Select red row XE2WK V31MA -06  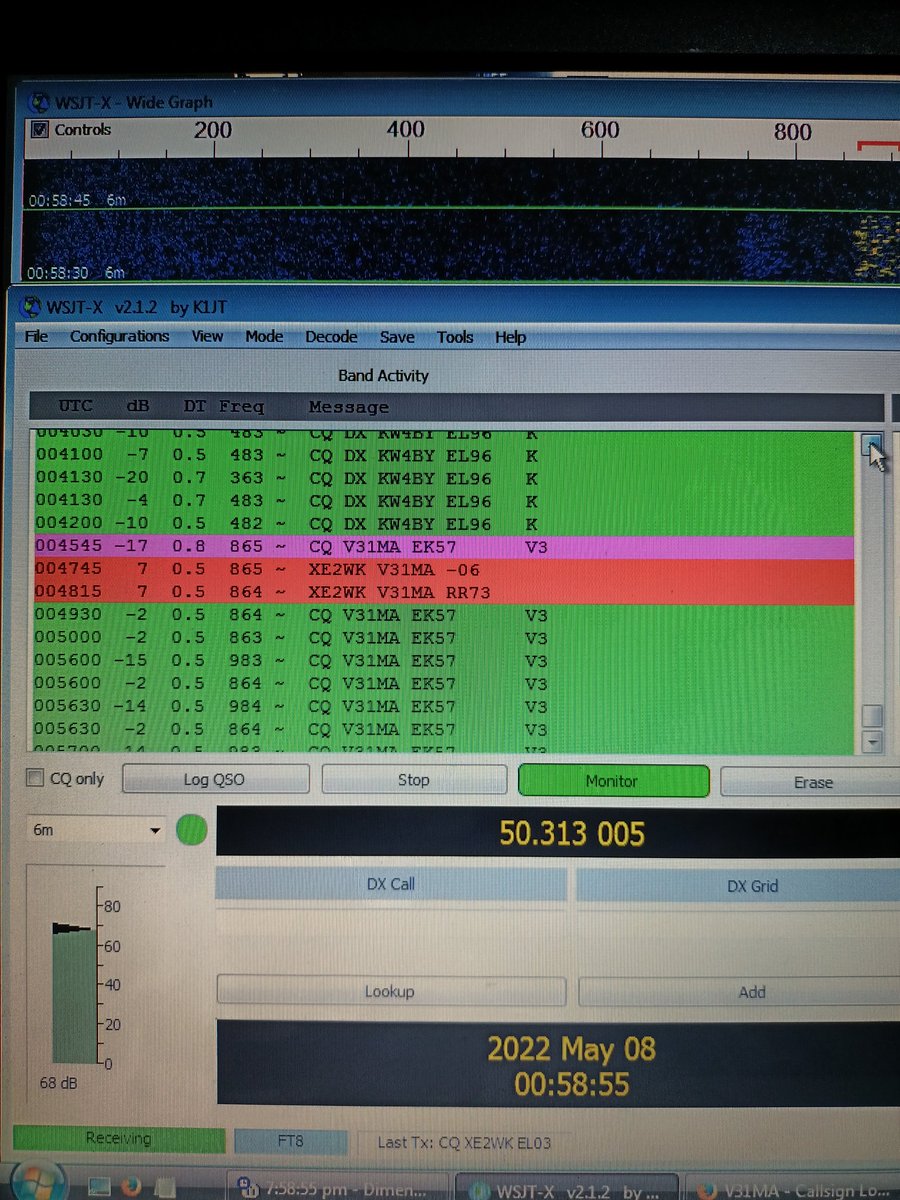pos(442,570)
